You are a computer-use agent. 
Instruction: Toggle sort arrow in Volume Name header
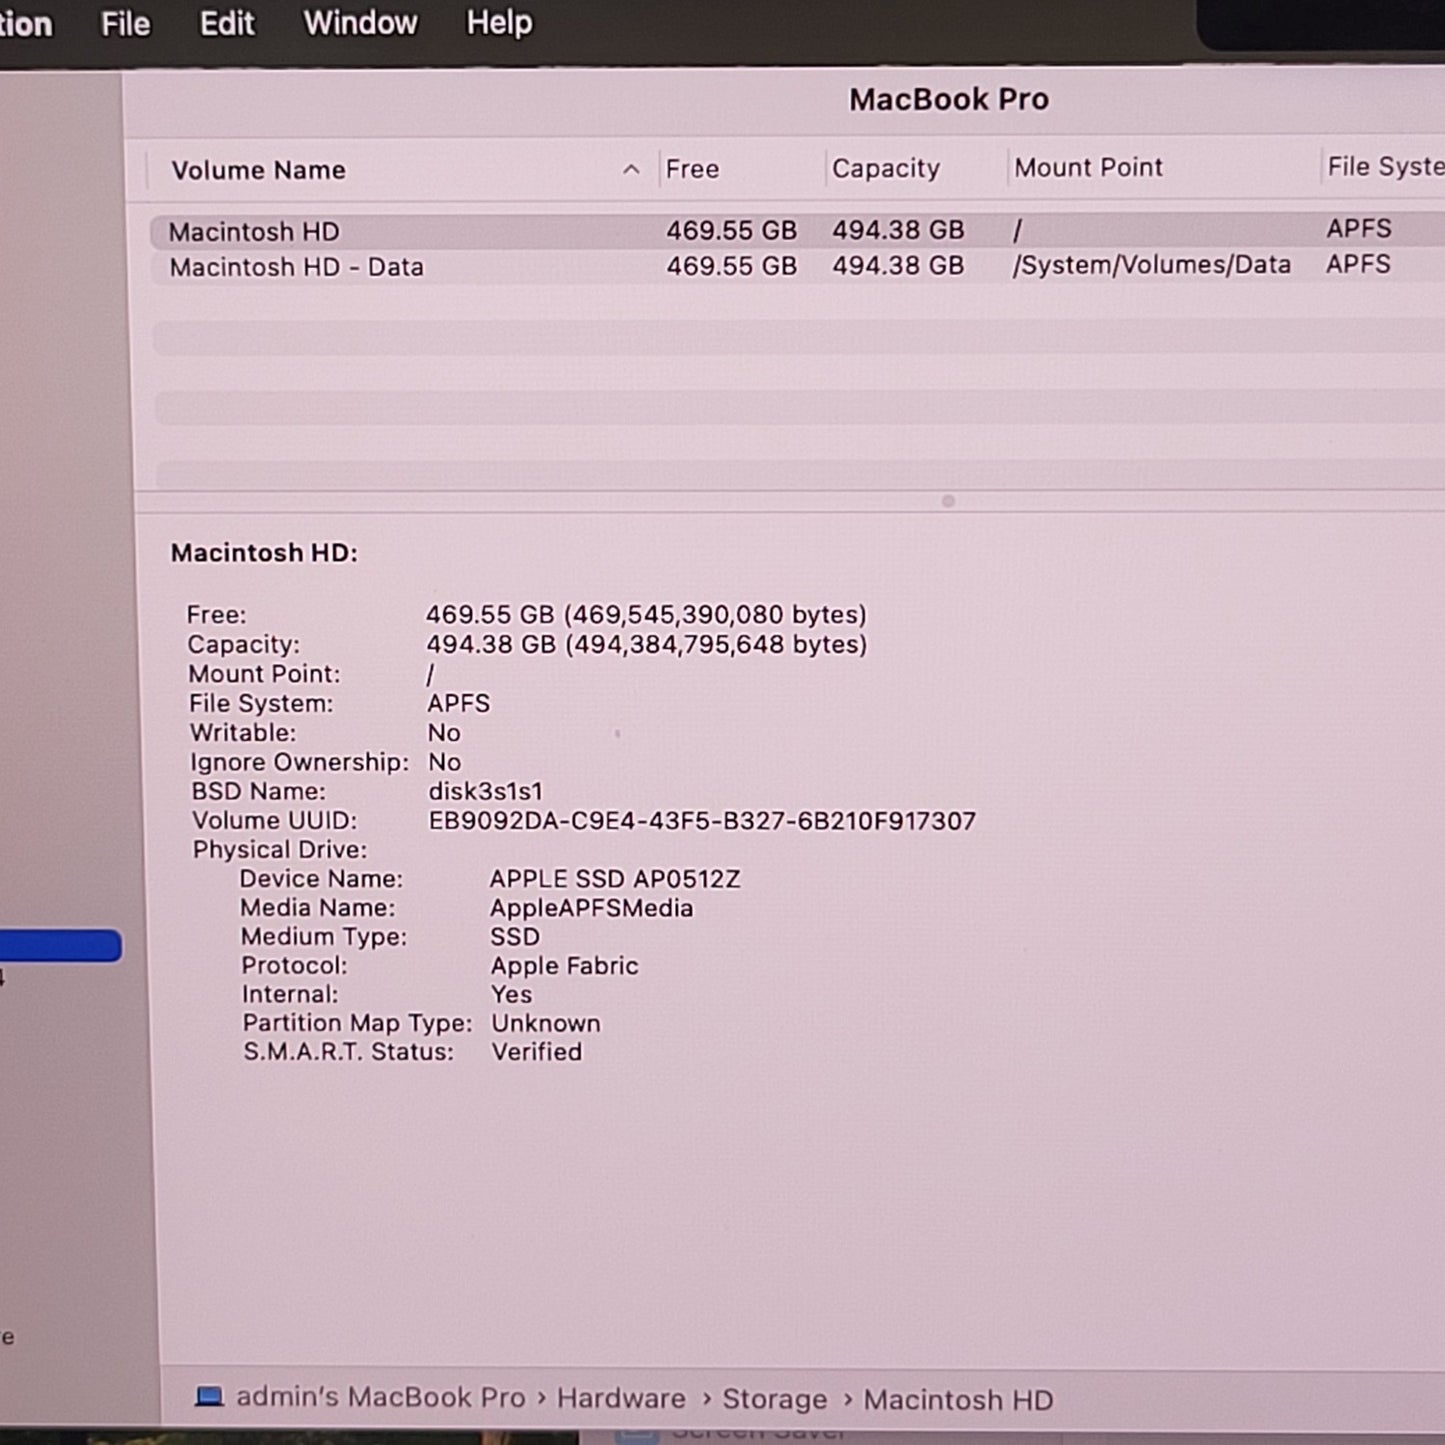click(631, 170)
